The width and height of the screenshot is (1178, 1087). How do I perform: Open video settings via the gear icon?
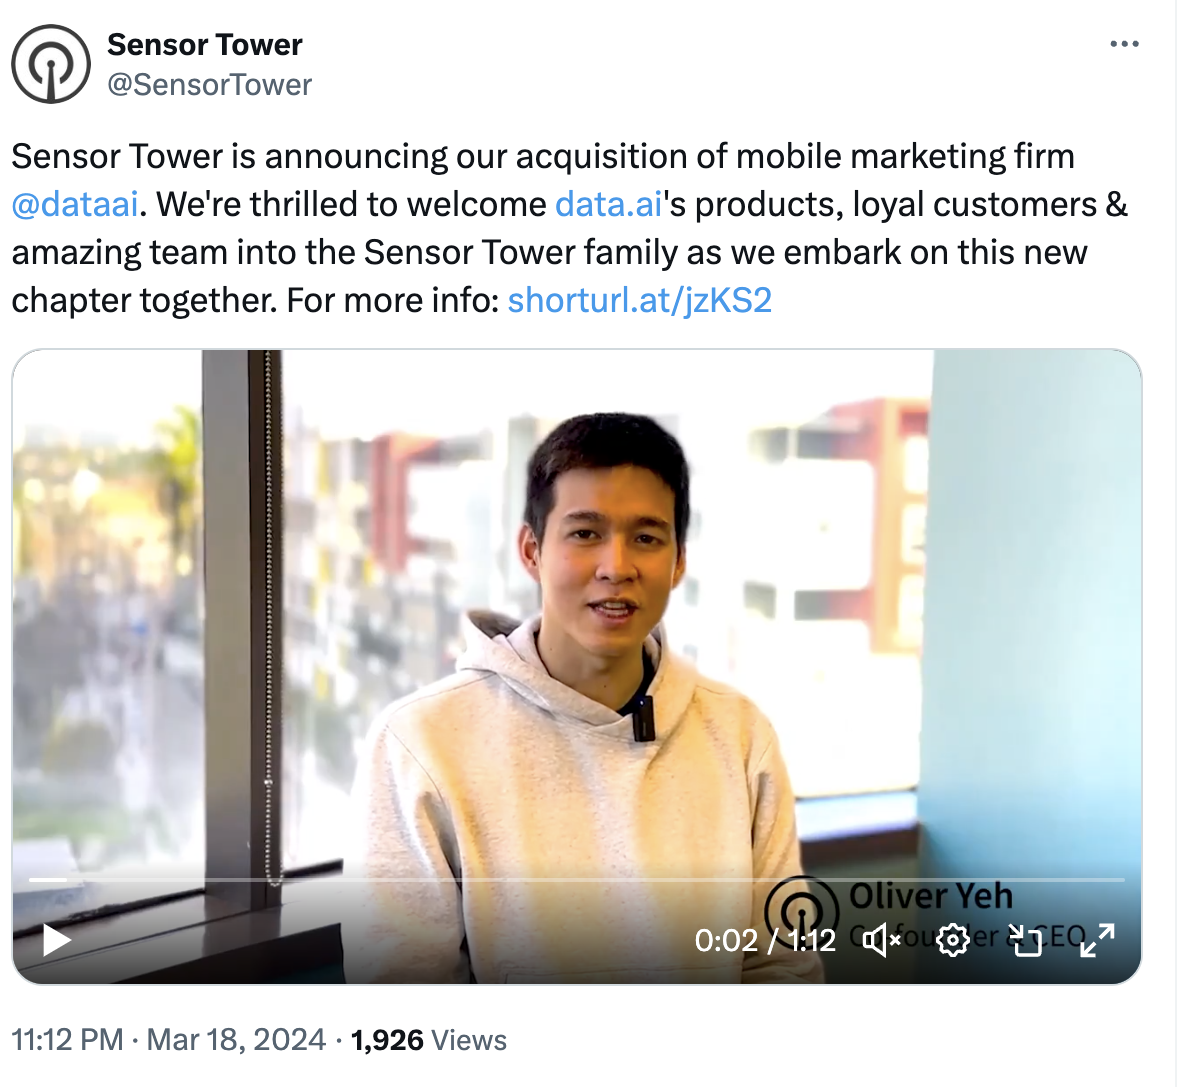(x=953, y=940)
